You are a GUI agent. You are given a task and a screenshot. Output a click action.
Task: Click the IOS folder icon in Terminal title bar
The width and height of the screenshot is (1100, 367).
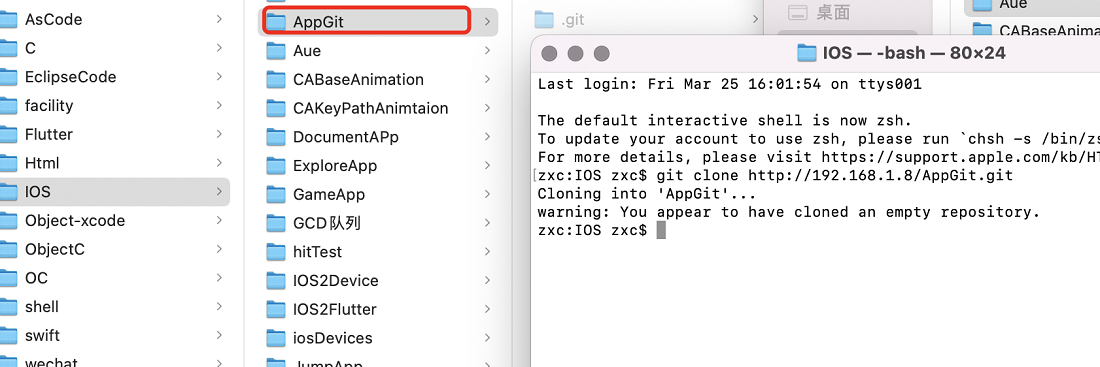click(807, 53)
